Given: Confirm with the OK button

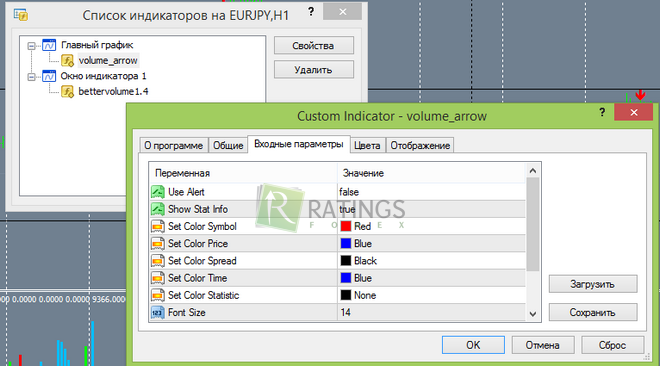Looking at the screenshot, I should (473, 345).
